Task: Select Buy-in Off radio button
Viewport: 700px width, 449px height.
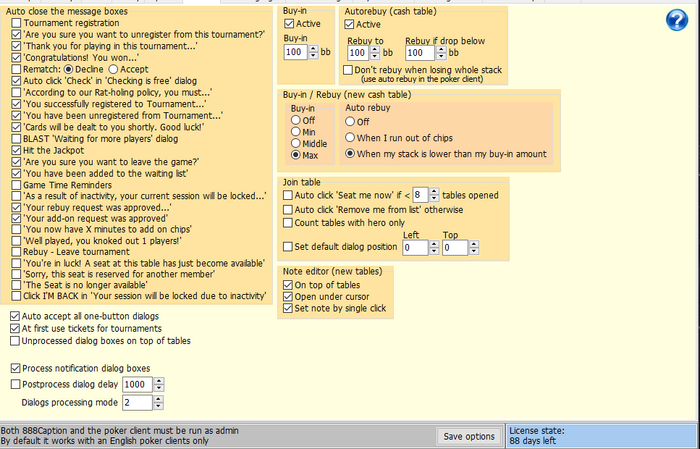Action: [x=296, y=120]
